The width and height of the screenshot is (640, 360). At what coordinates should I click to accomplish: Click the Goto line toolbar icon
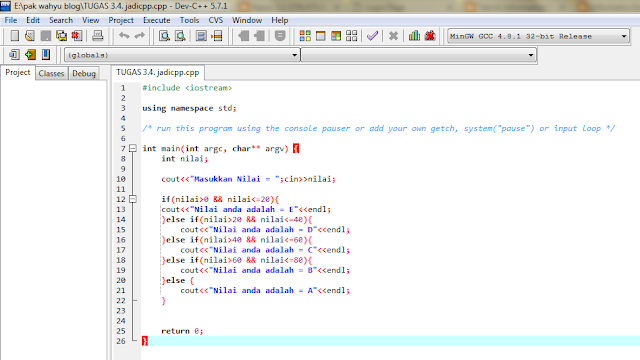(x=217, y=36)
